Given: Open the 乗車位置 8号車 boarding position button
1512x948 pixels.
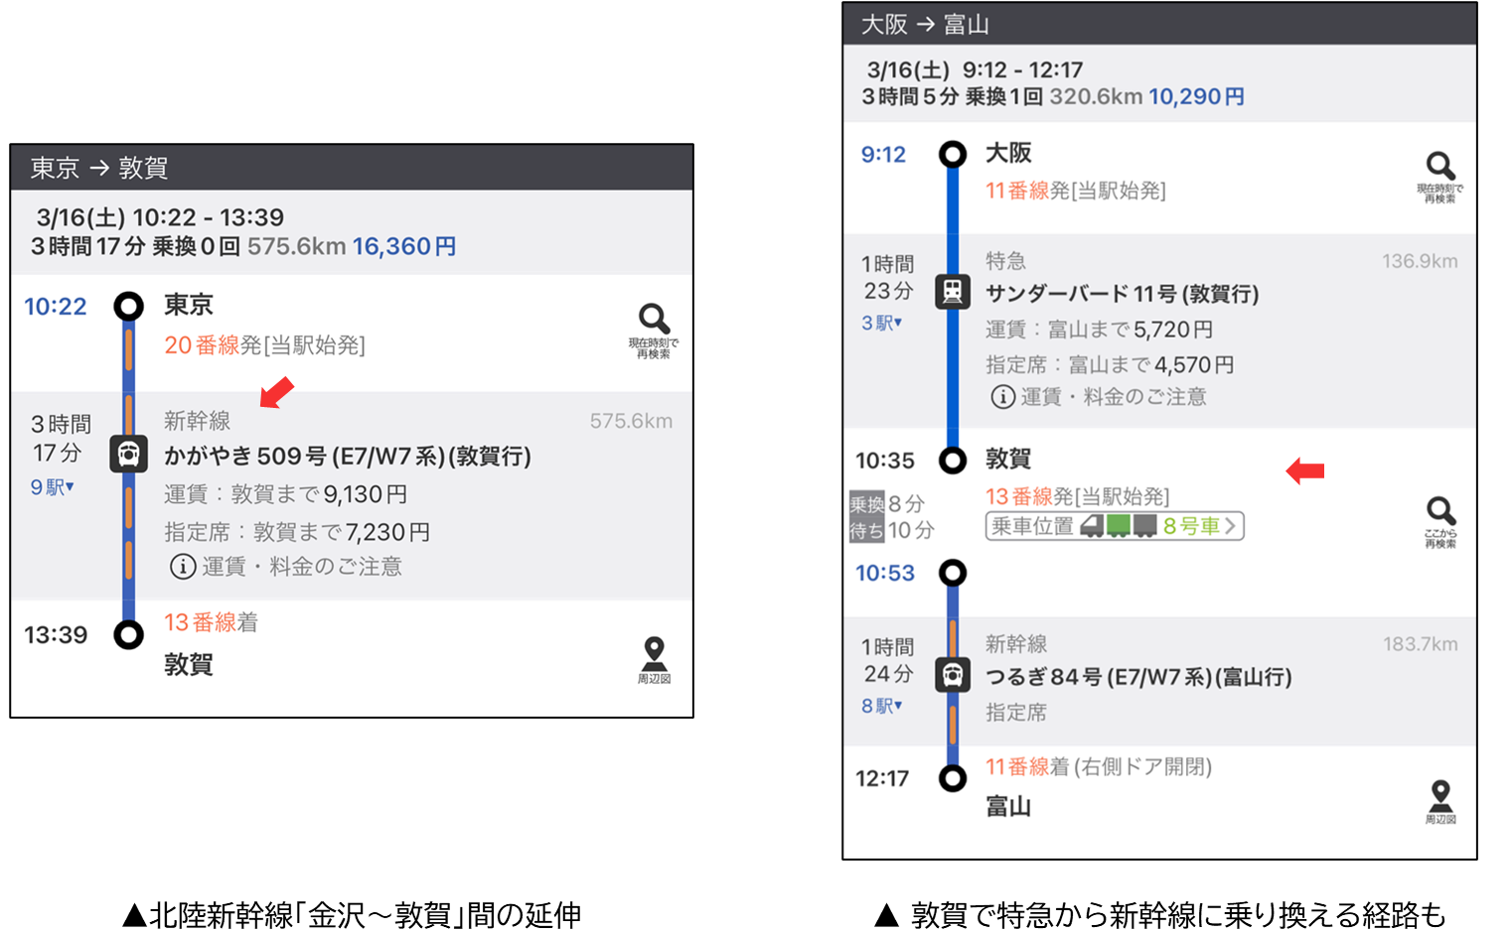Looking at the screenshot, I should [1115, 526].
